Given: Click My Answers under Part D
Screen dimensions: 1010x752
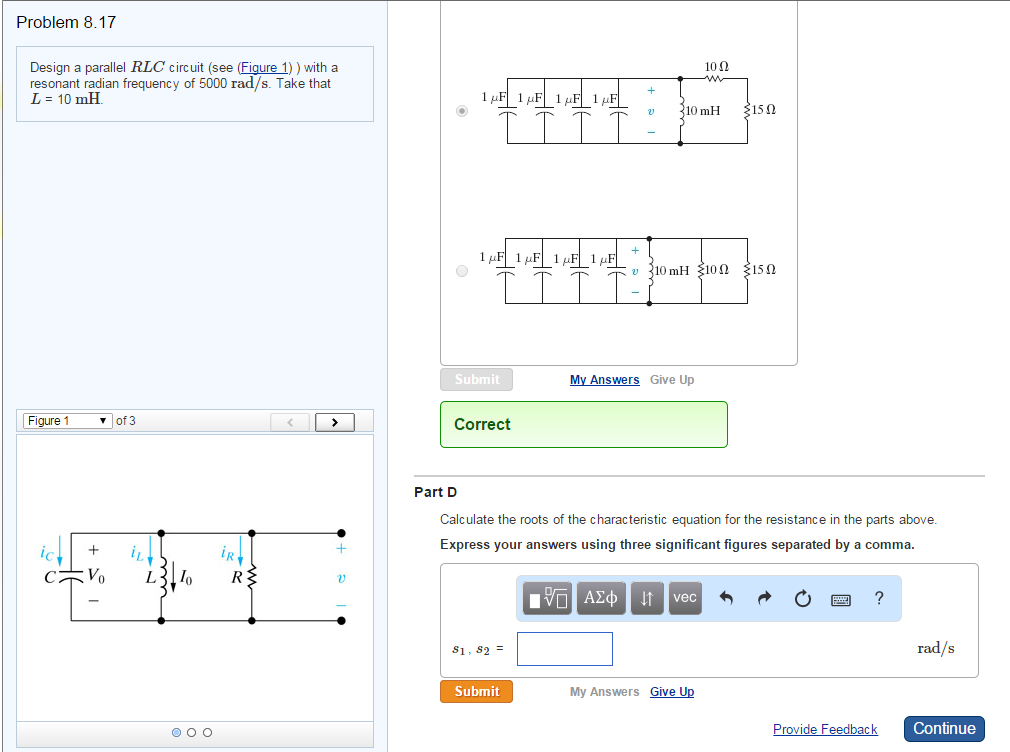Looking at the screenshot, I should 605,691.
